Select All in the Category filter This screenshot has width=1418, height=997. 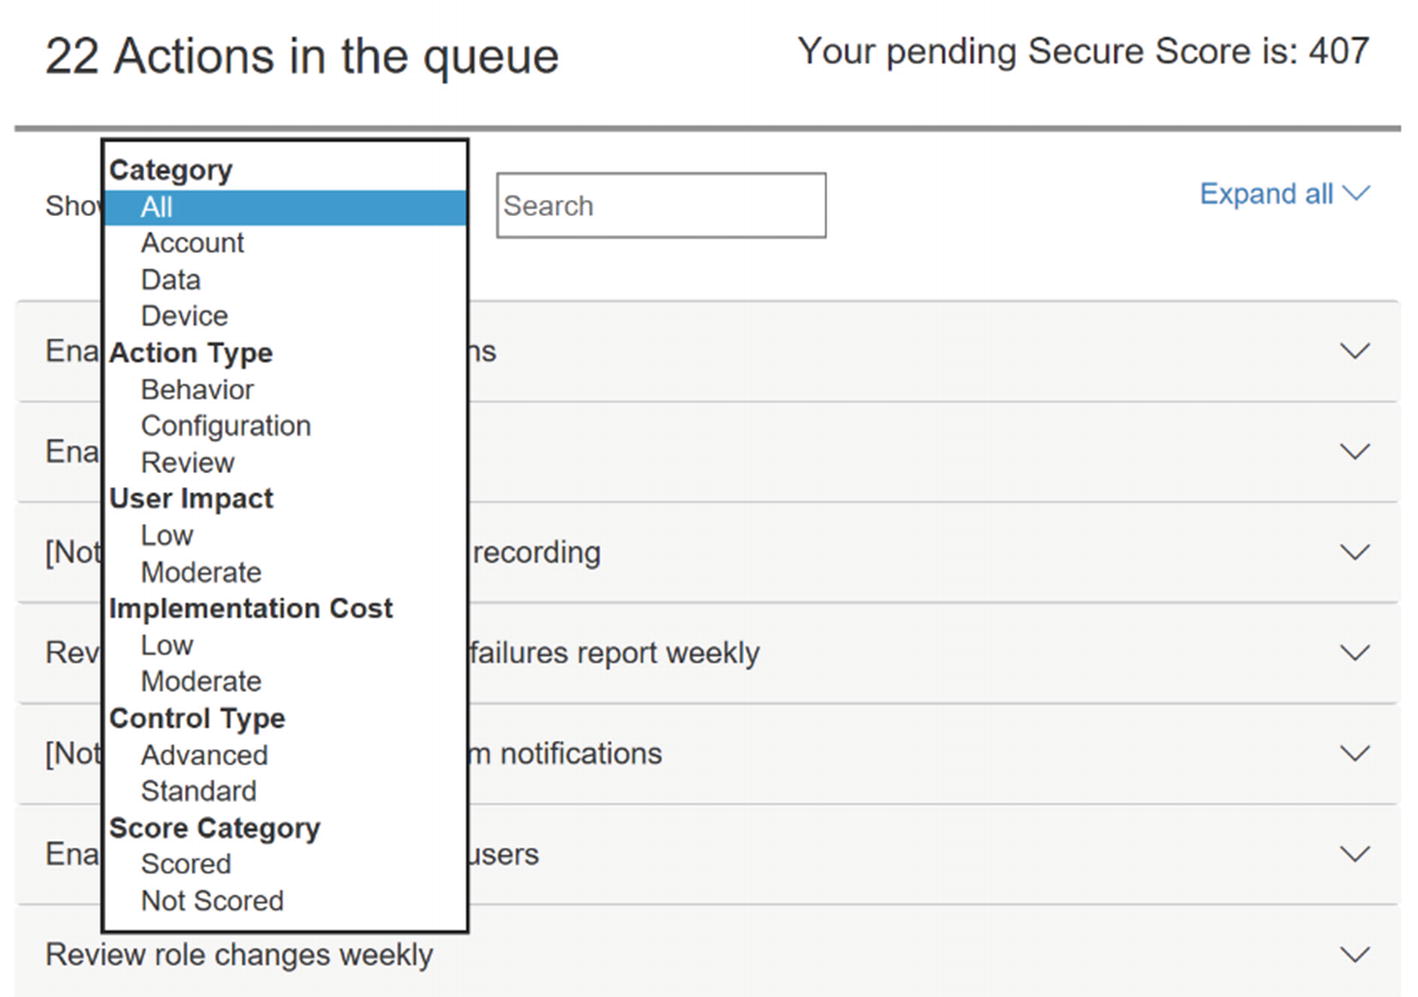[285, 207]
